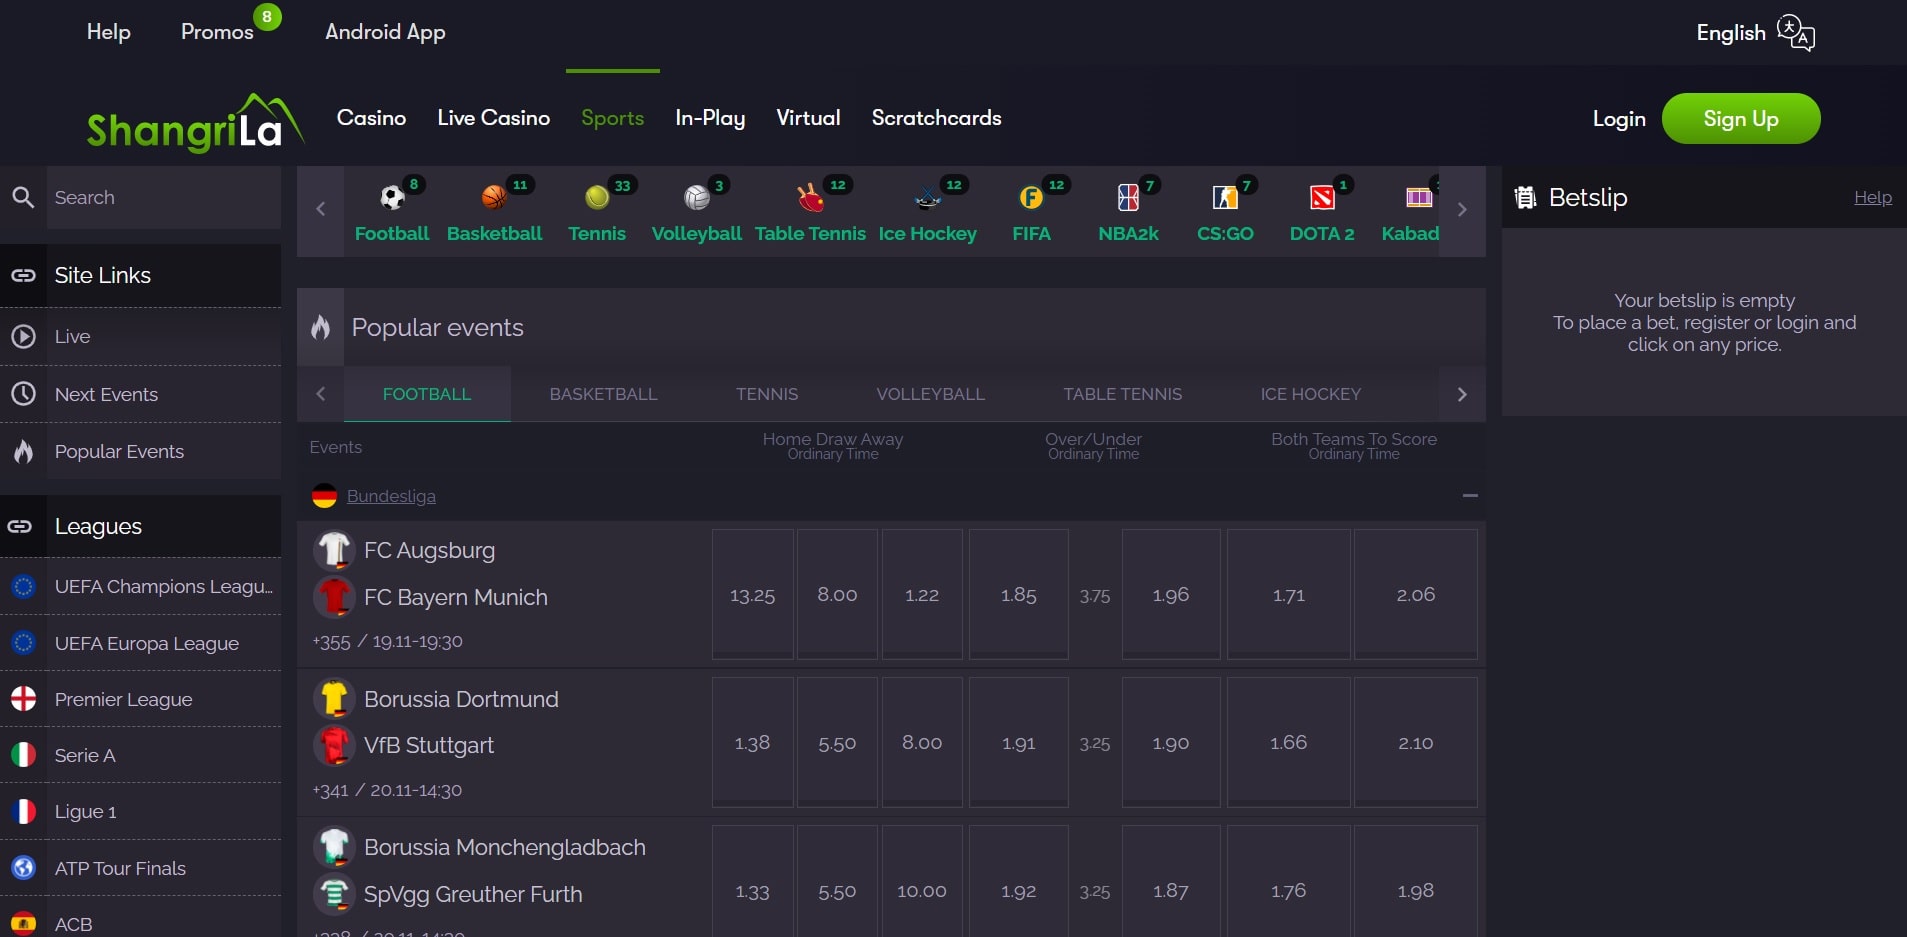Click the Popular Events flame icon in sidebar
This screenshot has width=1907, height=937.
tap(23, 451)
